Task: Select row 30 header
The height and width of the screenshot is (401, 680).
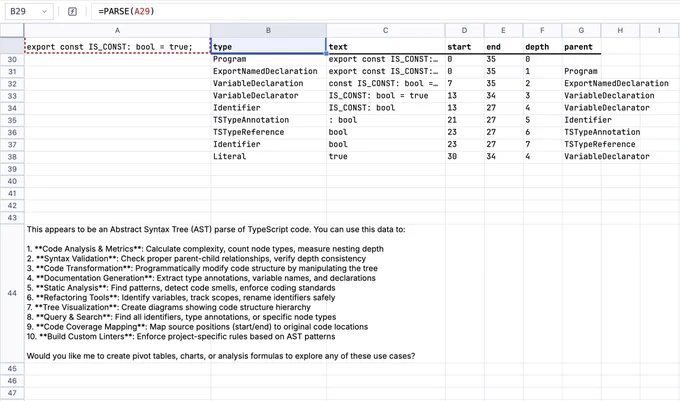Action: pyautogui.click(x=12, y=59)
